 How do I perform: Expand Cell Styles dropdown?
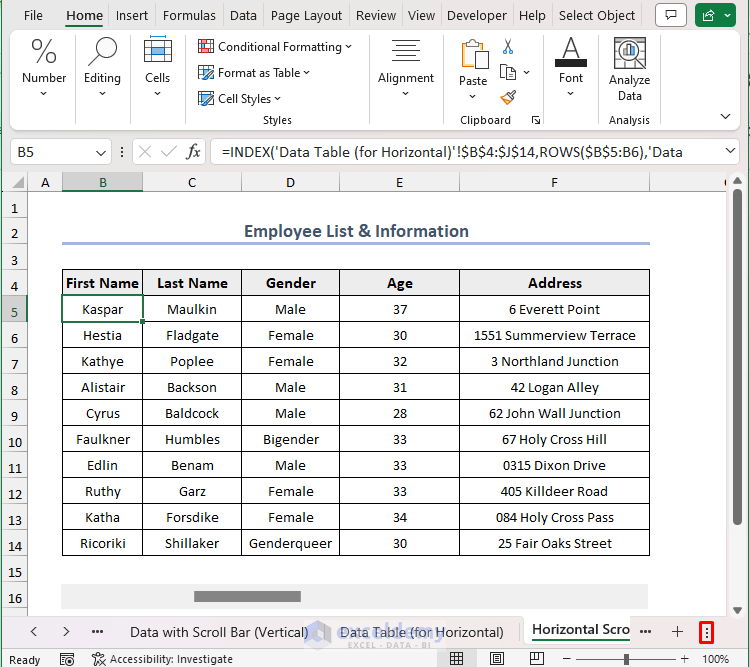click(x=278, y=99)
